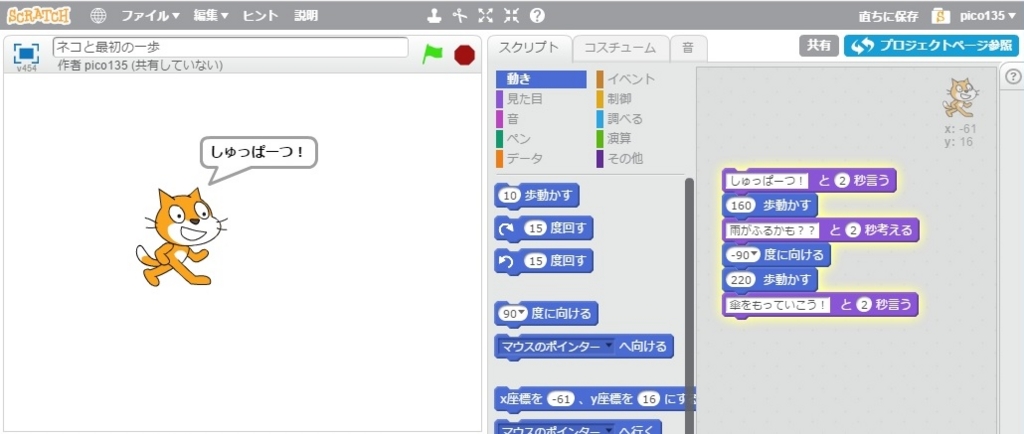Image resolution: width=1024 pixels, height=434 pixels.
Task: Click the 10 field in 歩動かす palette block
Action: click(511, 196)
